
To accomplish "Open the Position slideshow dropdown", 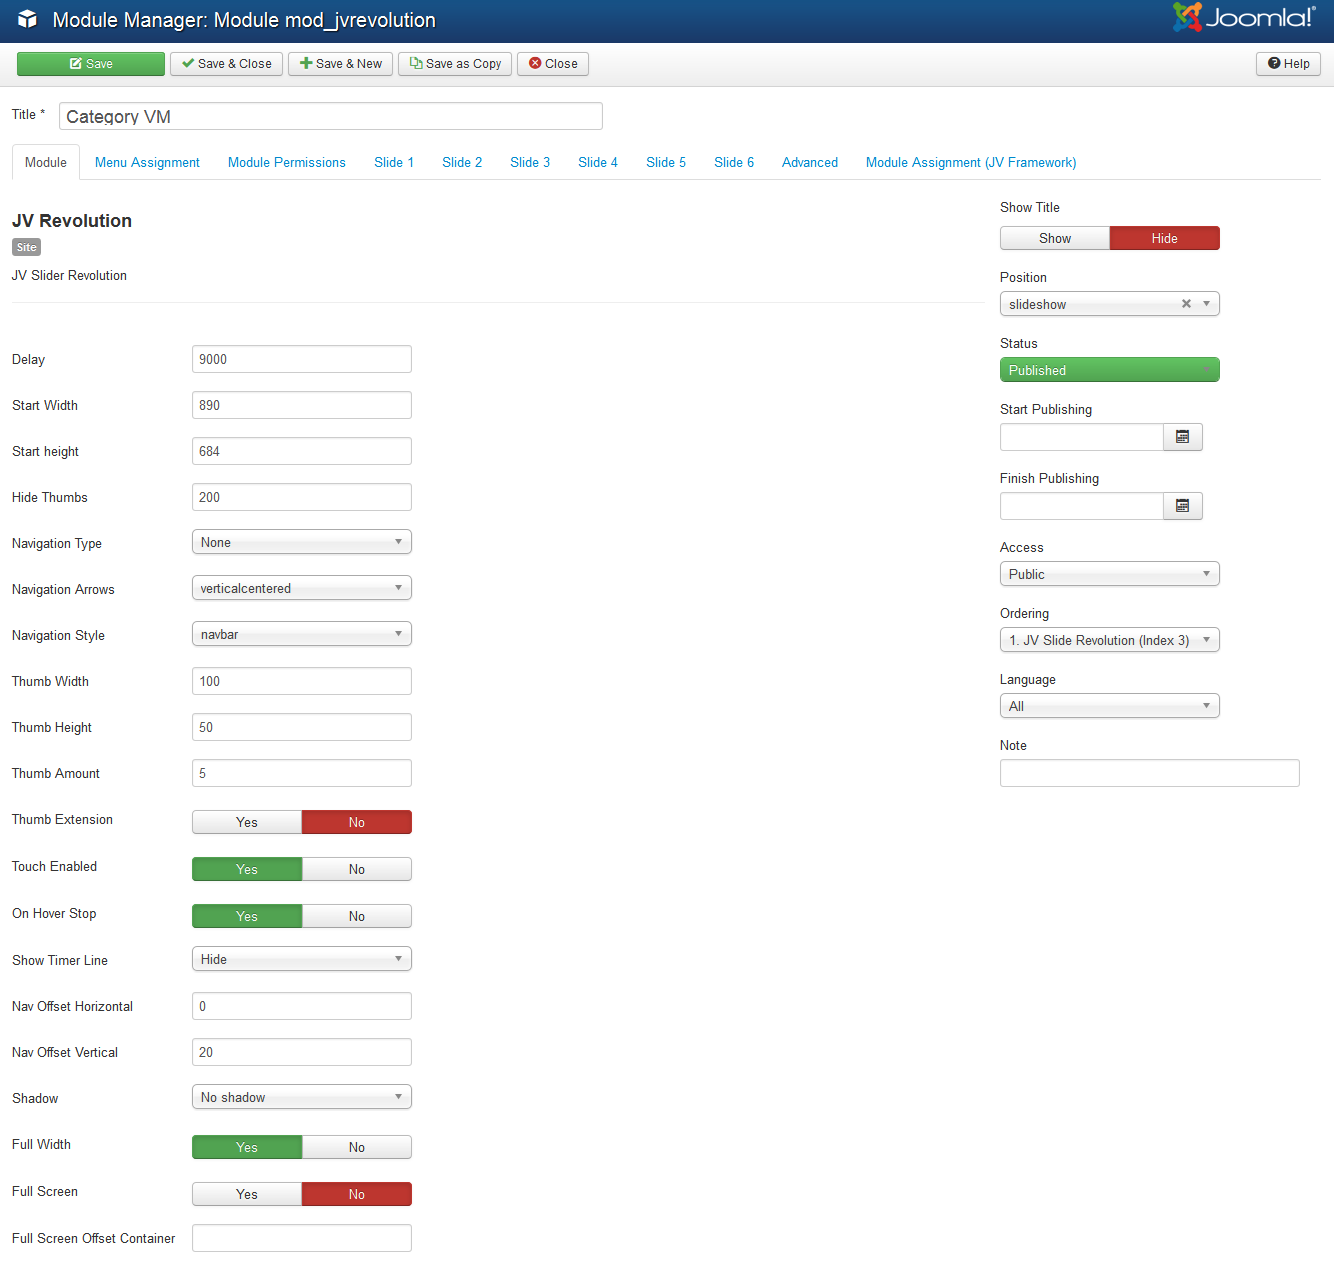I will pyautogui.click(x=1110, y=304).
